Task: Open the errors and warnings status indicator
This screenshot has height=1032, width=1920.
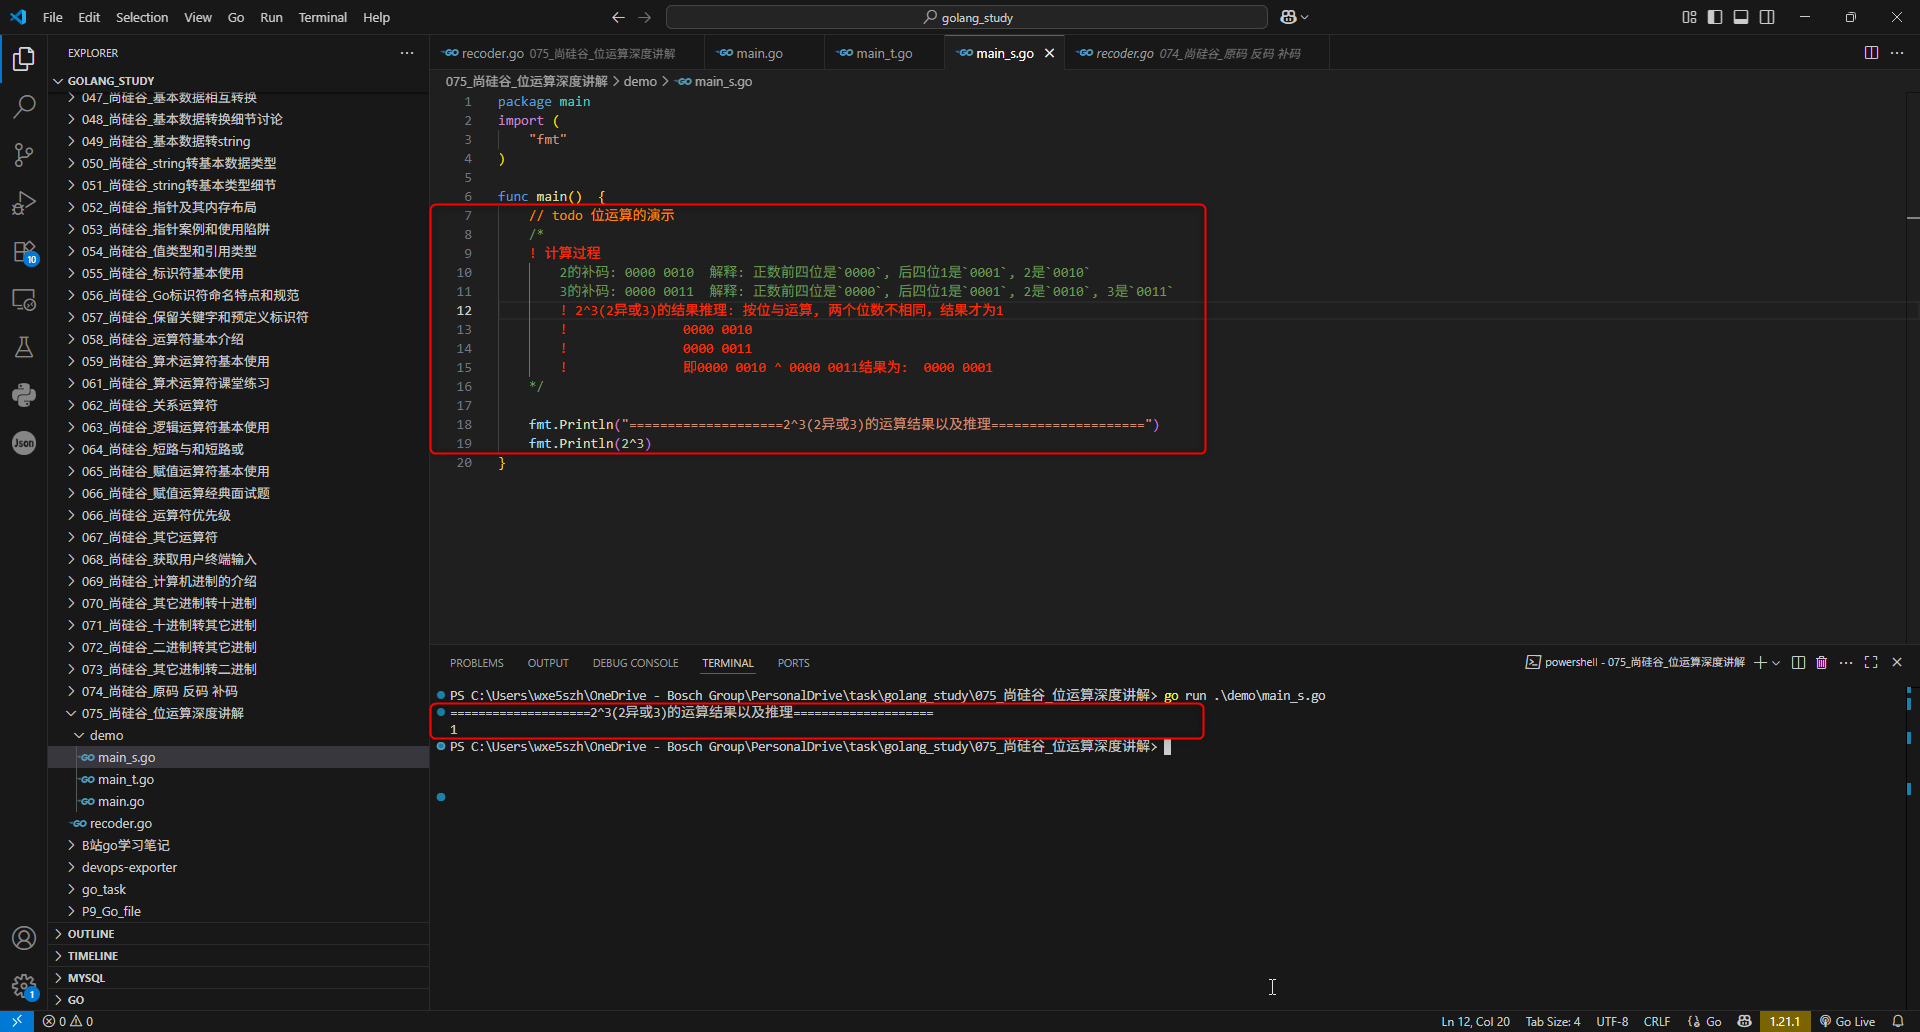Action: [68, 1021]
